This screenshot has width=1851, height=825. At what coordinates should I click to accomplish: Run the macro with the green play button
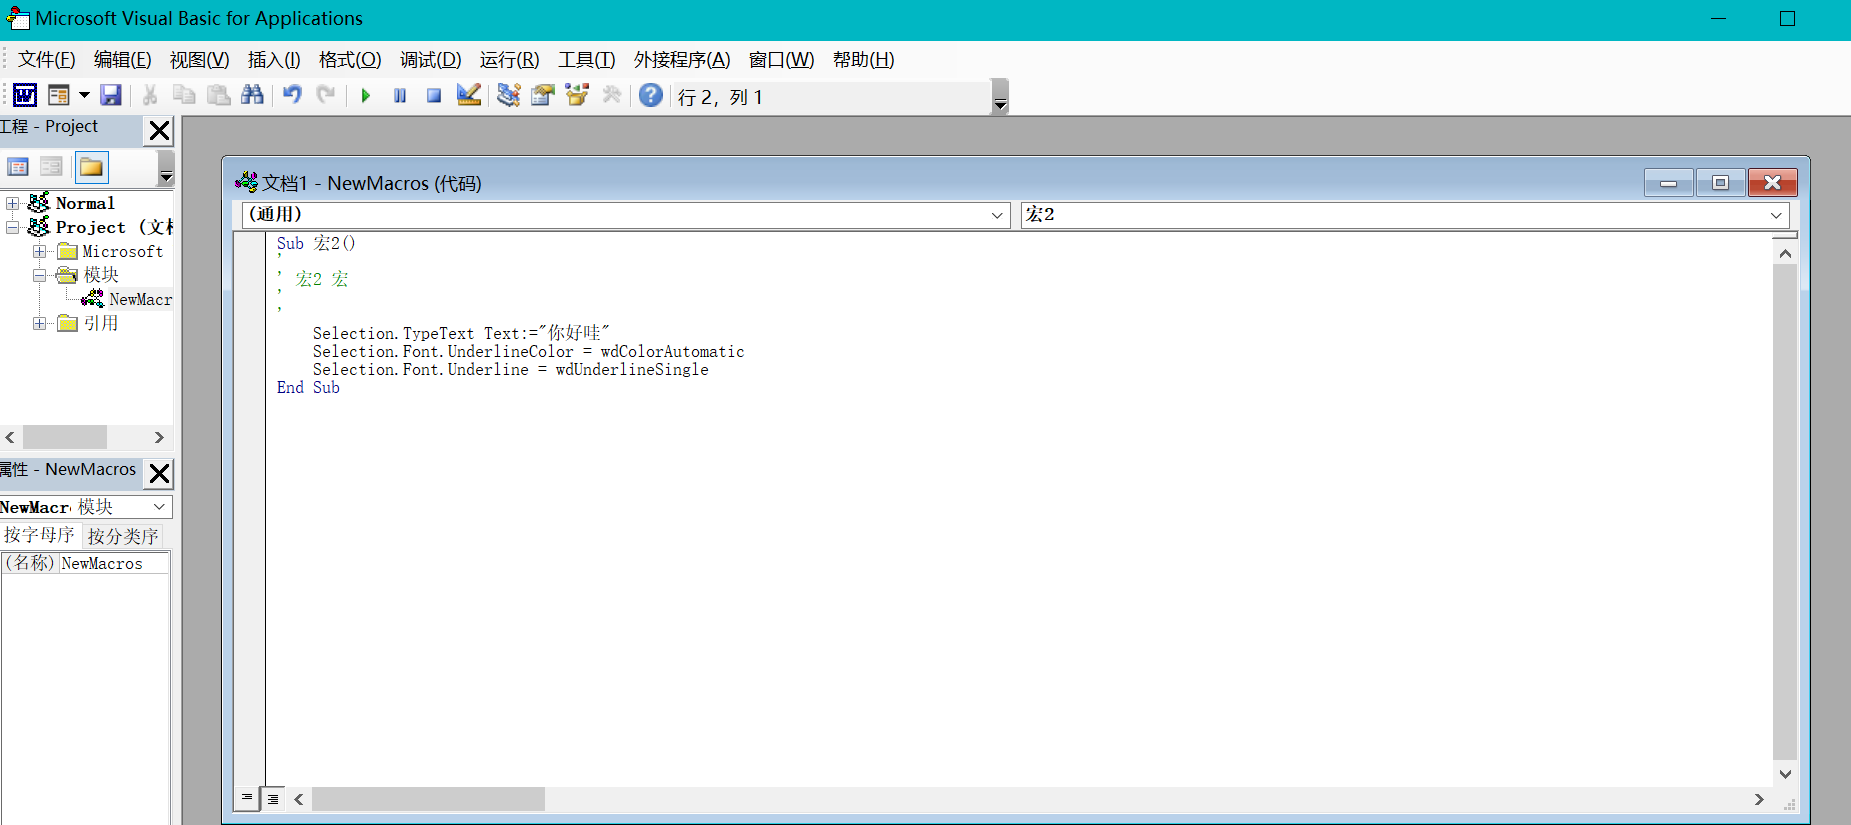coord(366,95)
